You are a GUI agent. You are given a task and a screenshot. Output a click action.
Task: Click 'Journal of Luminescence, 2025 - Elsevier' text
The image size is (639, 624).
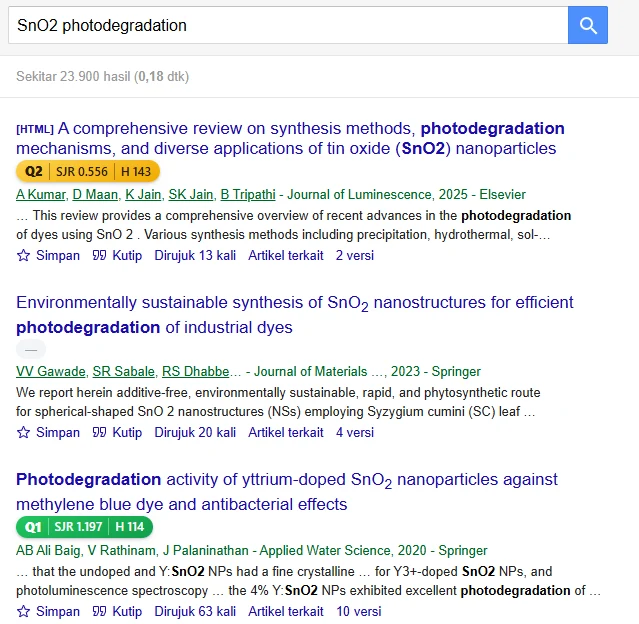pyautogui.click(x=406, y=194)
